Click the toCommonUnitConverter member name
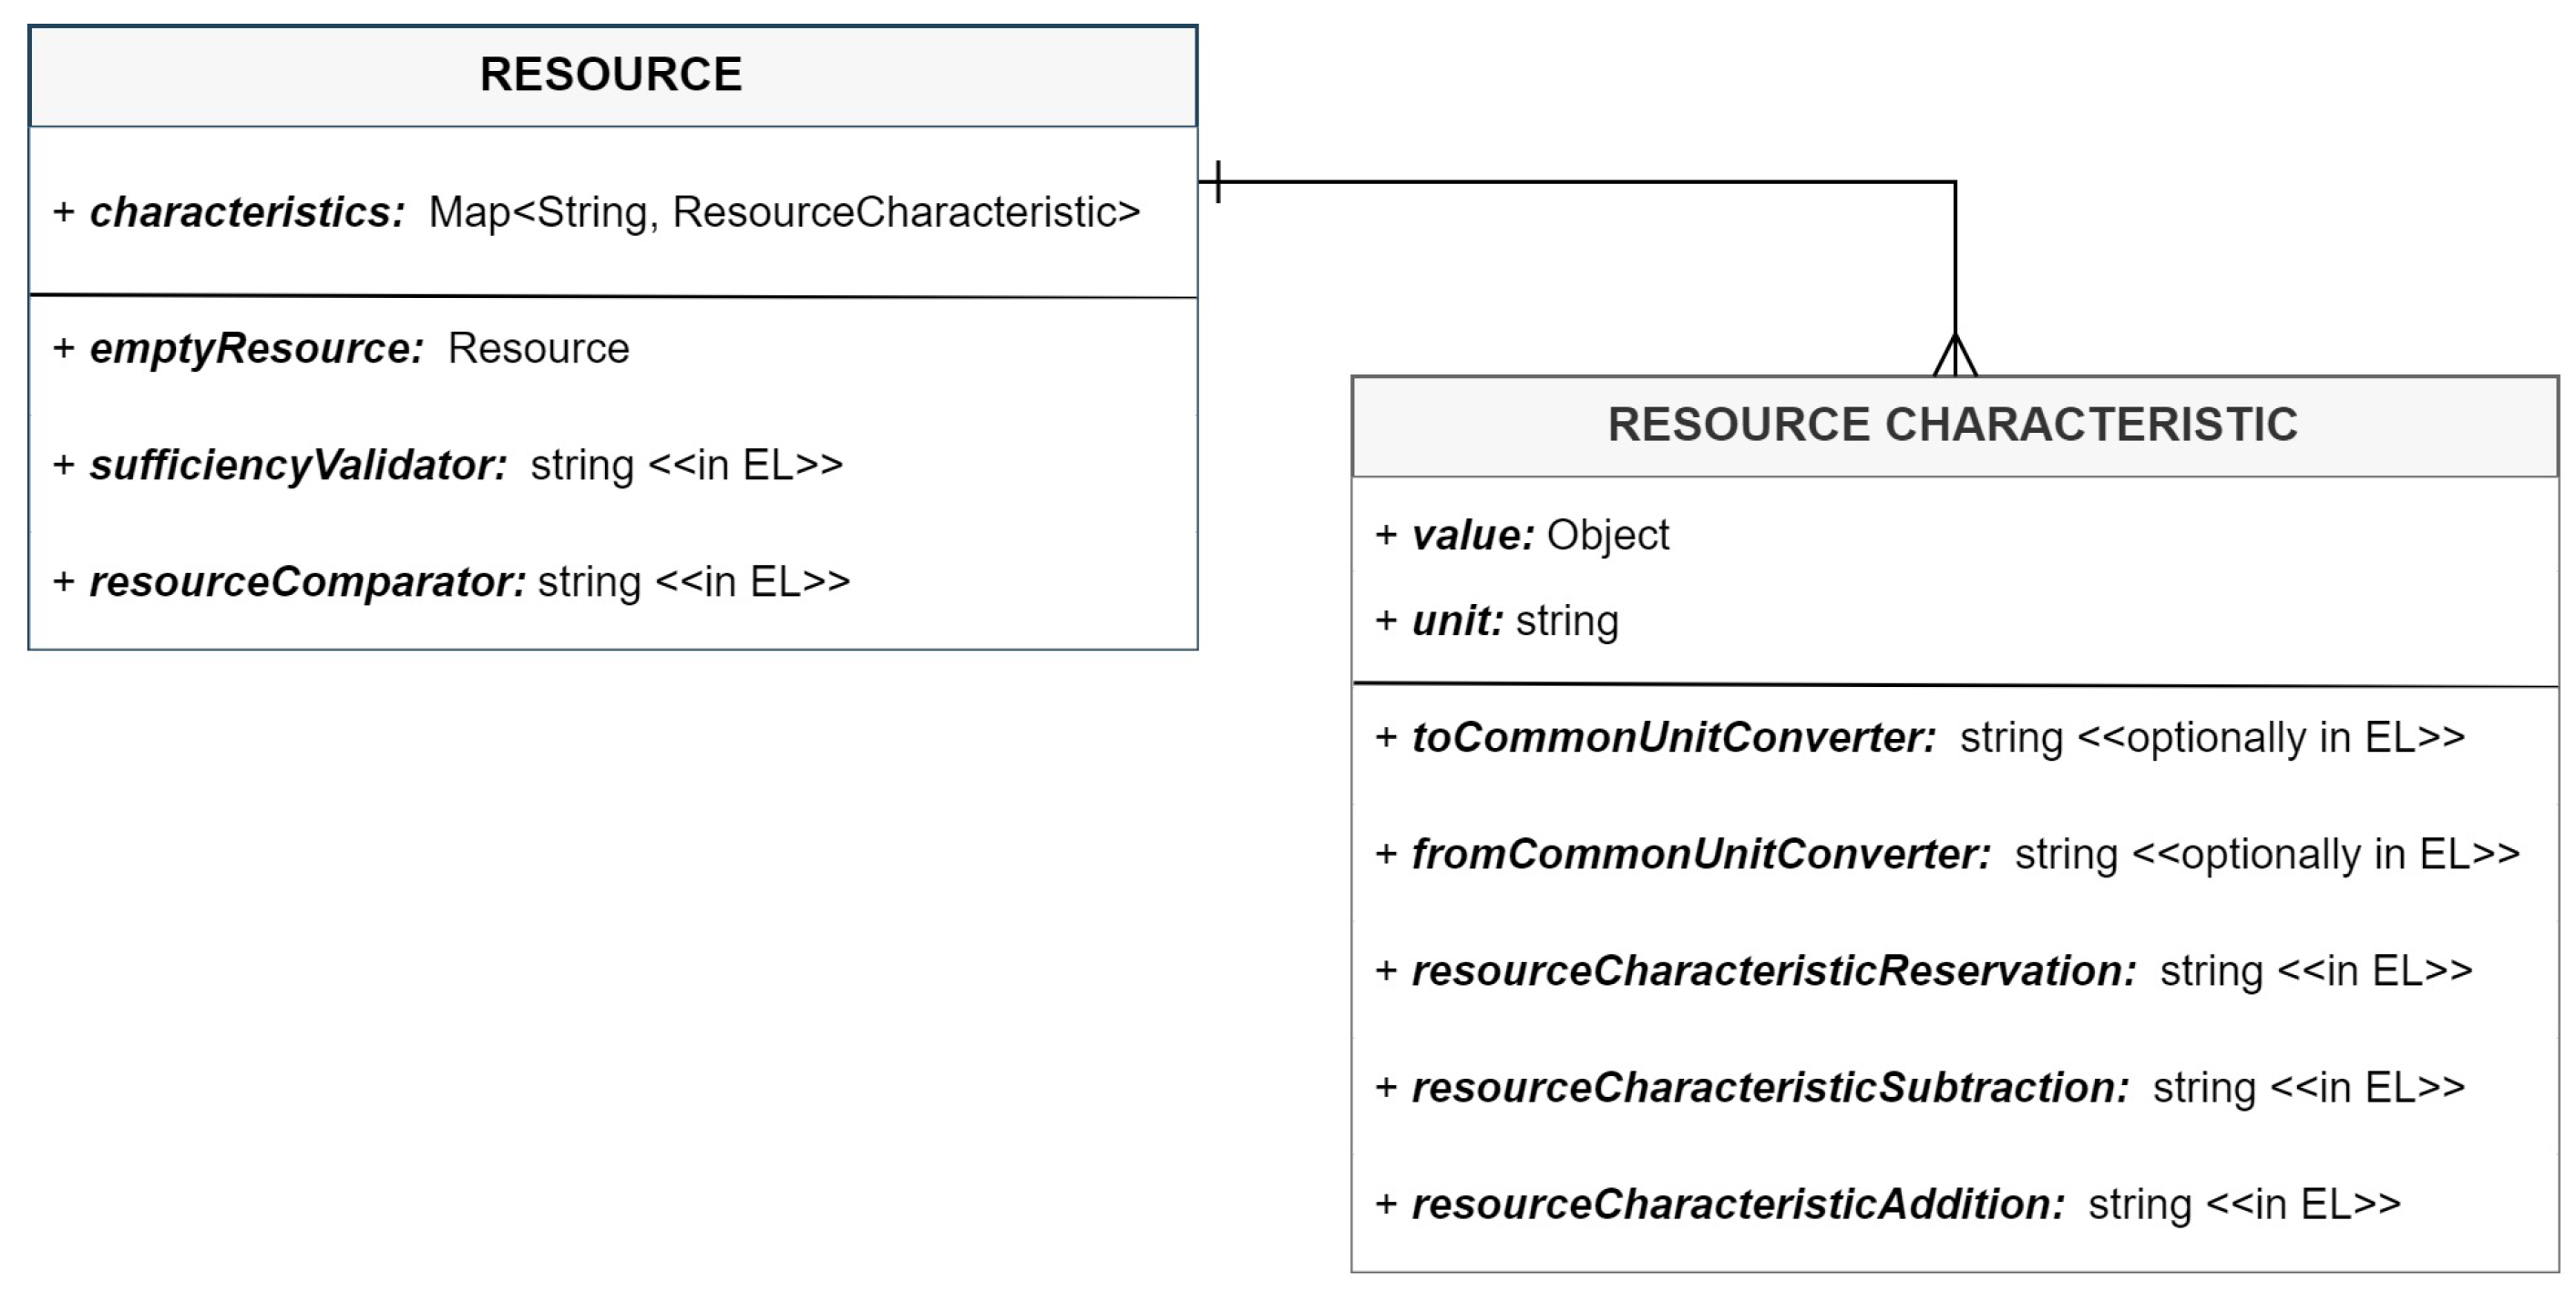 point(1673,738)
